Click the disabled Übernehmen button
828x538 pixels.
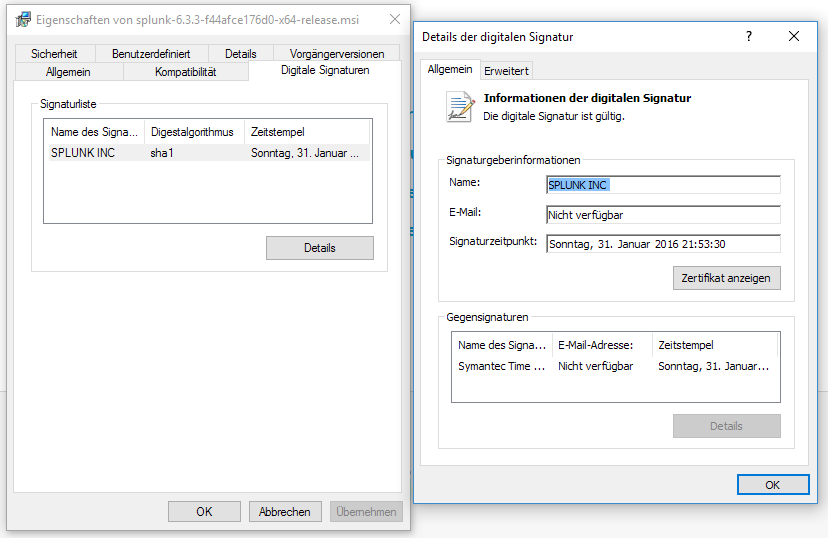tap(366, 512)
